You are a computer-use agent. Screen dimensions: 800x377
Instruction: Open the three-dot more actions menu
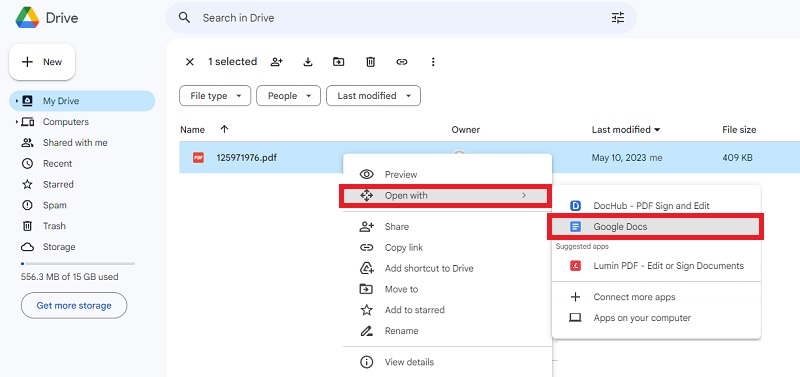[433, 62]
